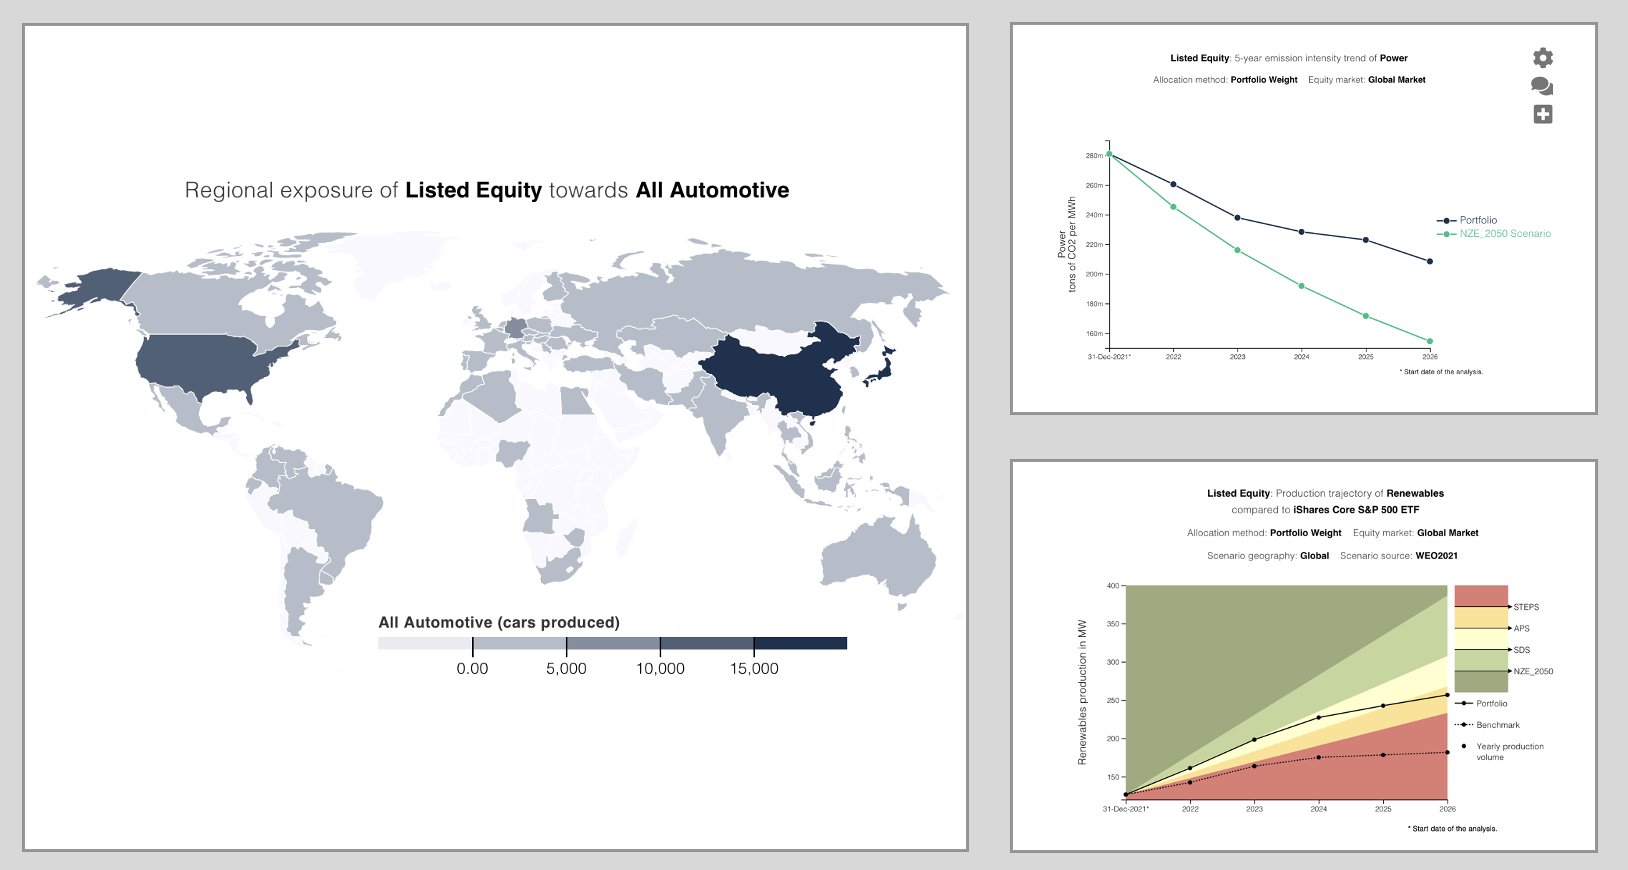Click 400 axis label on Renewables chart

coord(1112,586)
